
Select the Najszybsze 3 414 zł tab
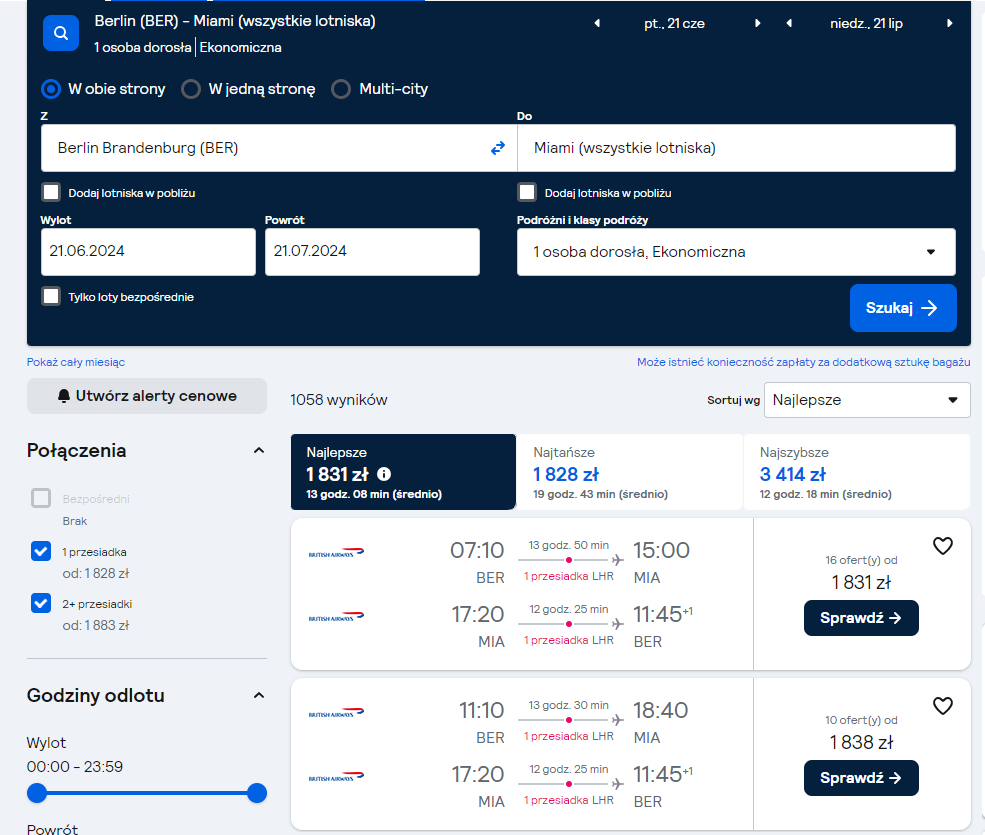(857, 472)
